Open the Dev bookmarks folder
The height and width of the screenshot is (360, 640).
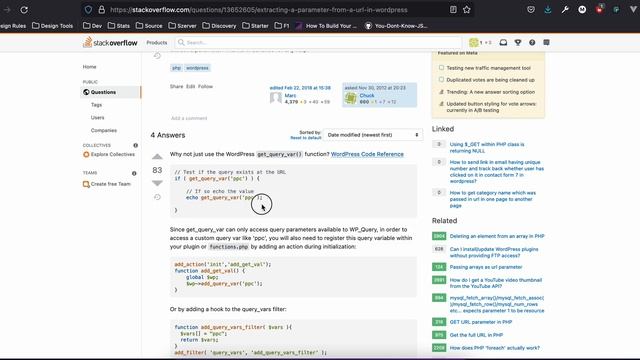(x=92, y=26)
